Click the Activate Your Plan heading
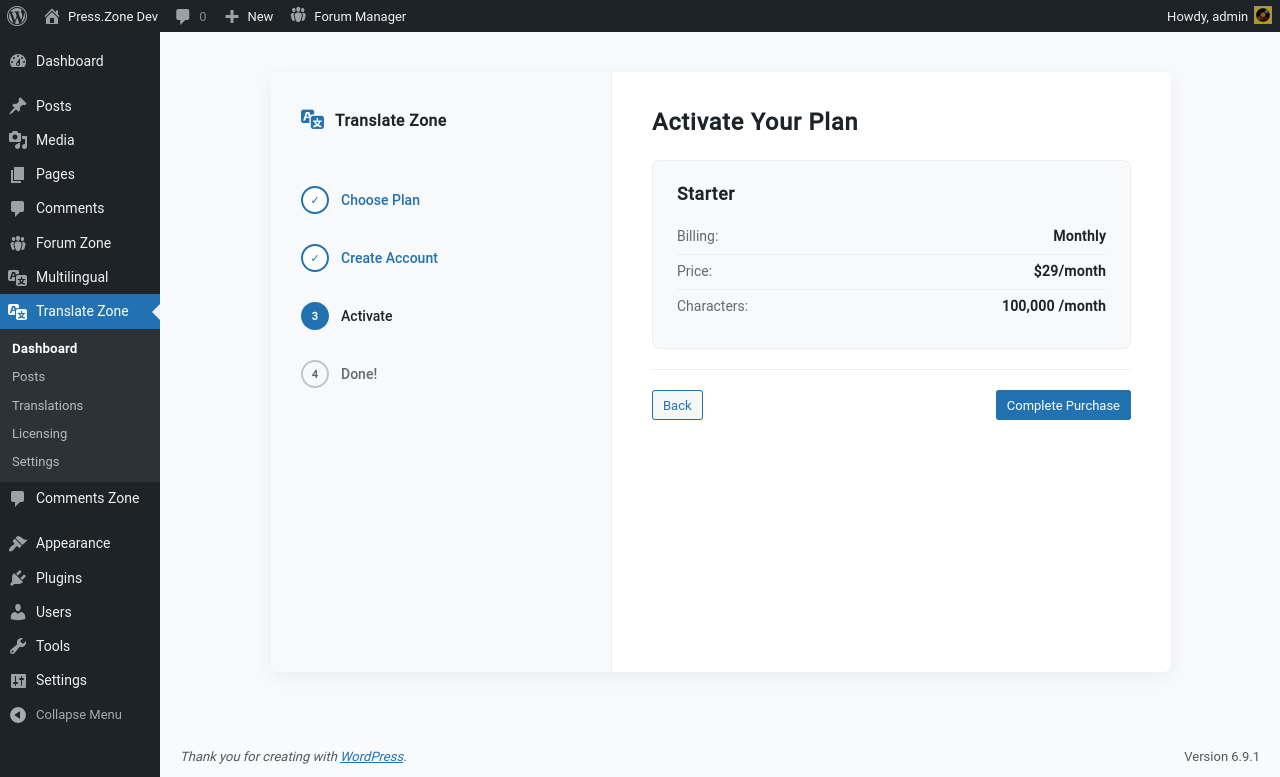This screenshot has width=1280, height=777. click(x=755, y=121)
